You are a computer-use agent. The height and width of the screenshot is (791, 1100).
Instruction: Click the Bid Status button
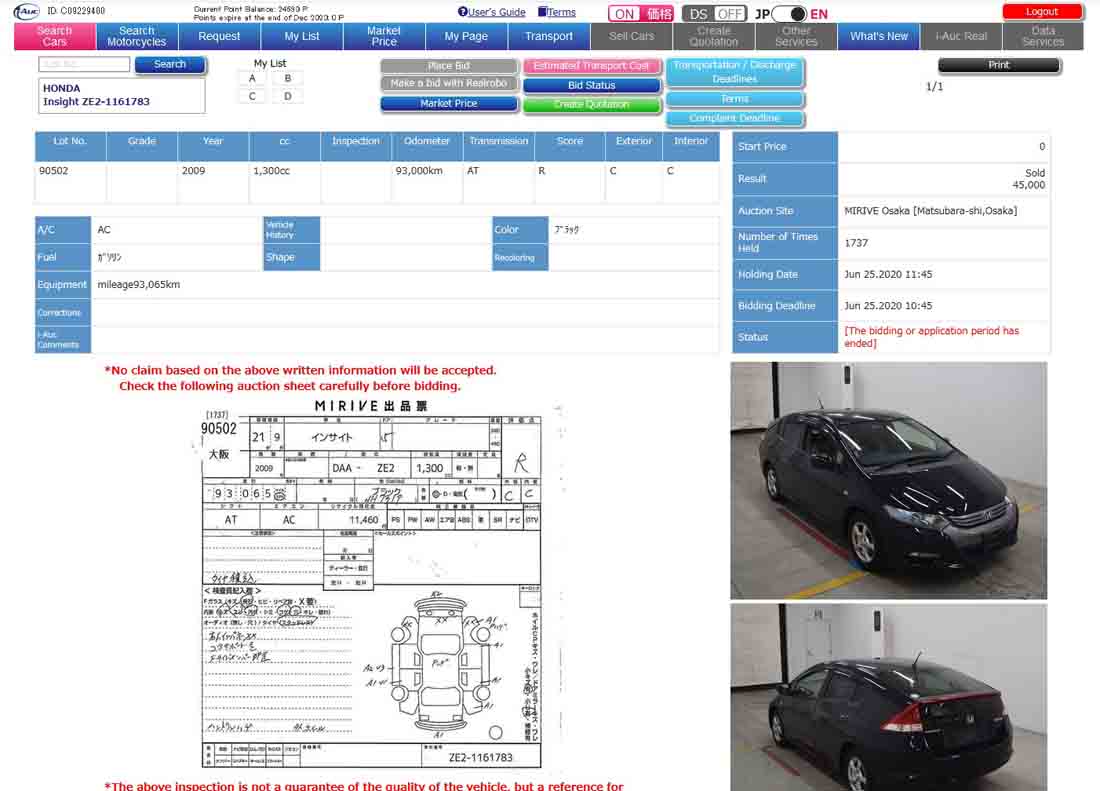591,85
